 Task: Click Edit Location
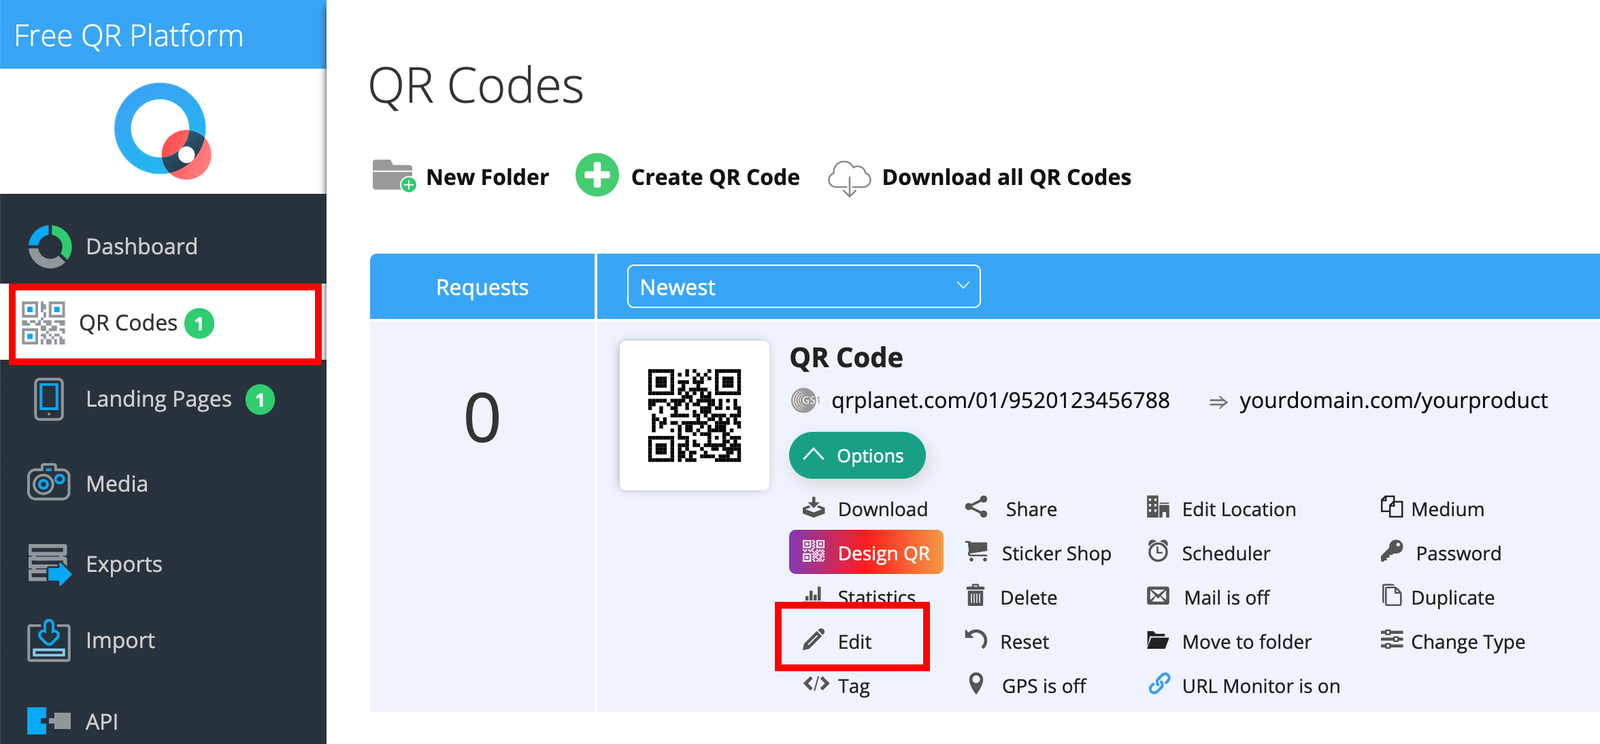click(x=1238, y=509)
